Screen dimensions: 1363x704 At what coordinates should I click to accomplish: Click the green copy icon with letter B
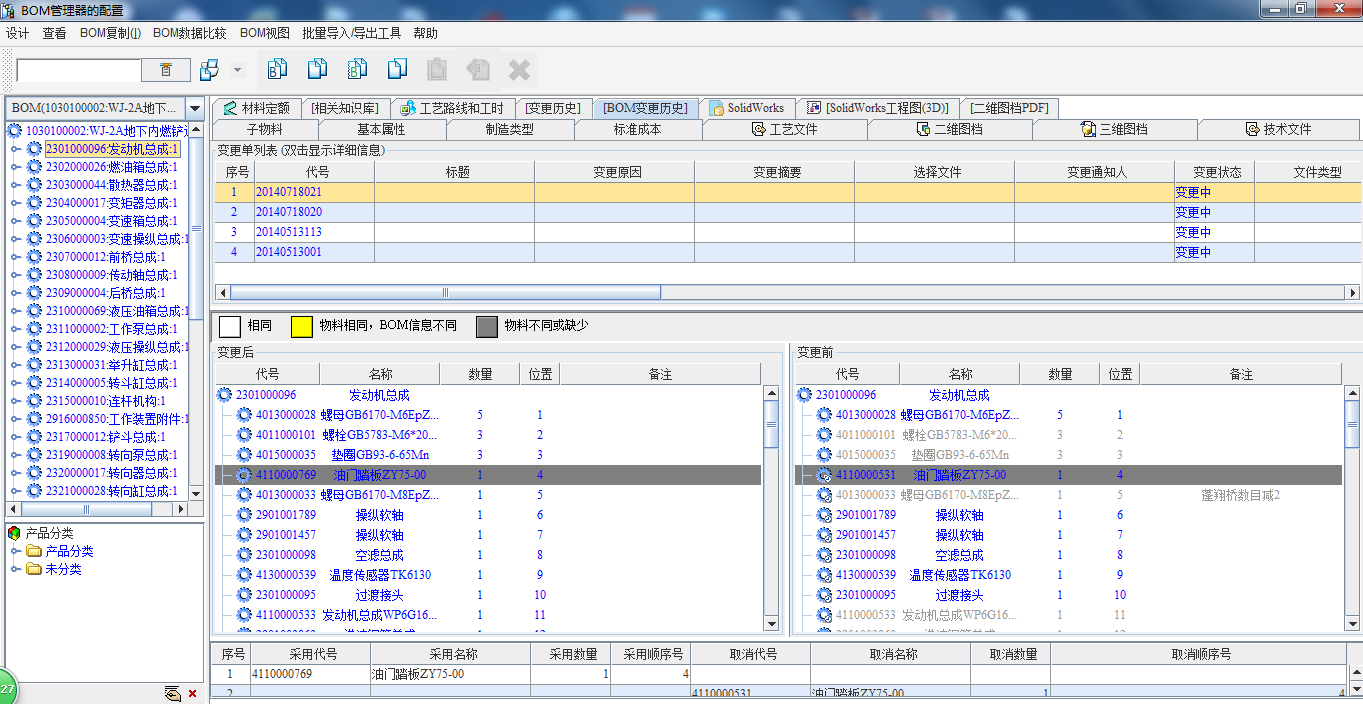[x=357, y=69]
